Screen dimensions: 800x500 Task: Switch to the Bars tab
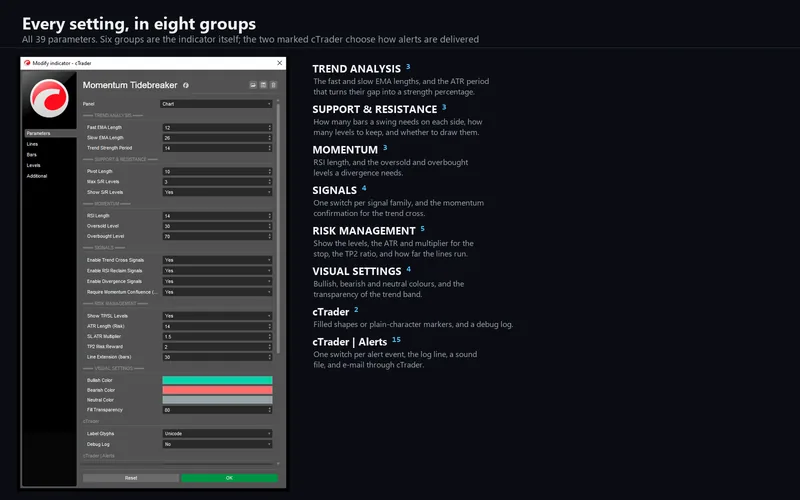[32, 155]
